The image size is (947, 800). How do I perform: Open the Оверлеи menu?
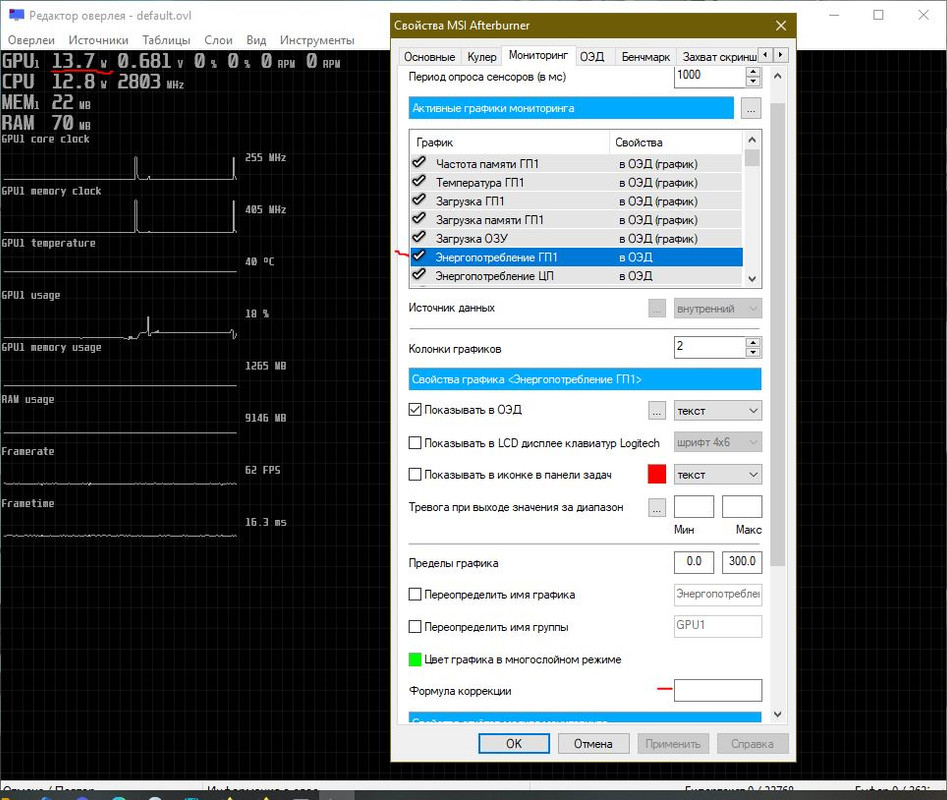(x=31, y=40)
